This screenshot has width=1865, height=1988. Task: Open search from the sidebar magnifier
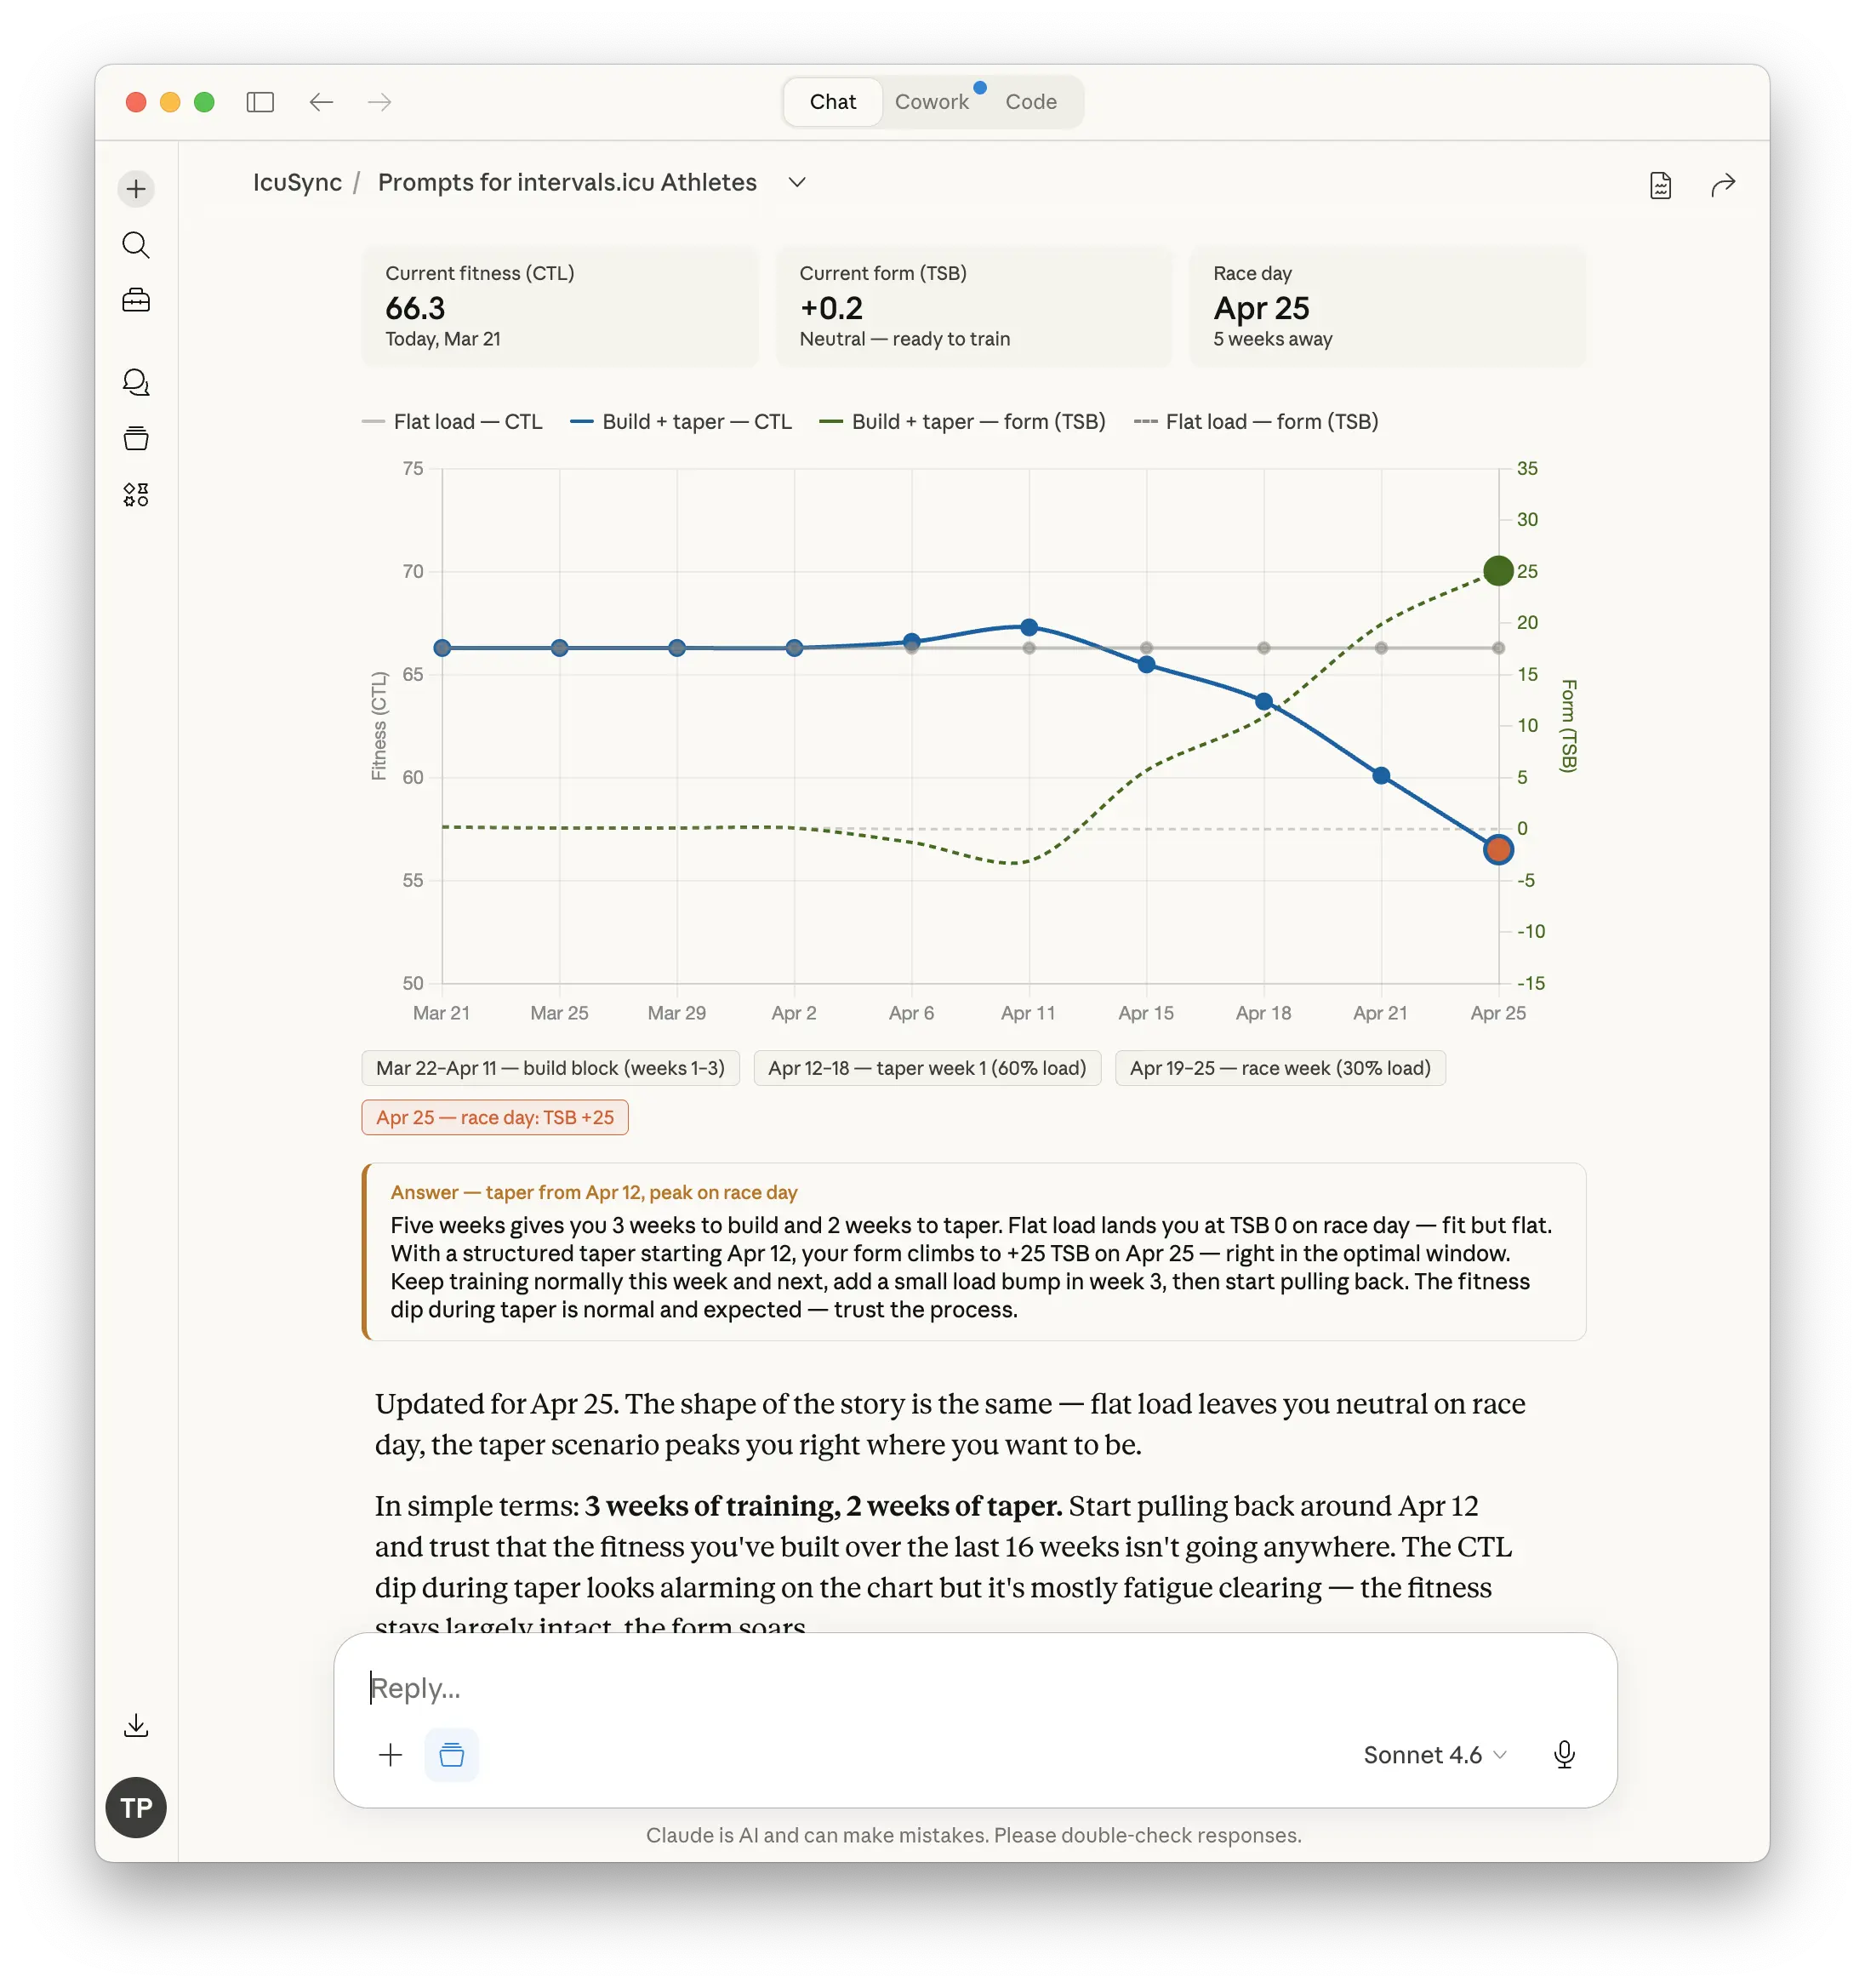(136, 245)
